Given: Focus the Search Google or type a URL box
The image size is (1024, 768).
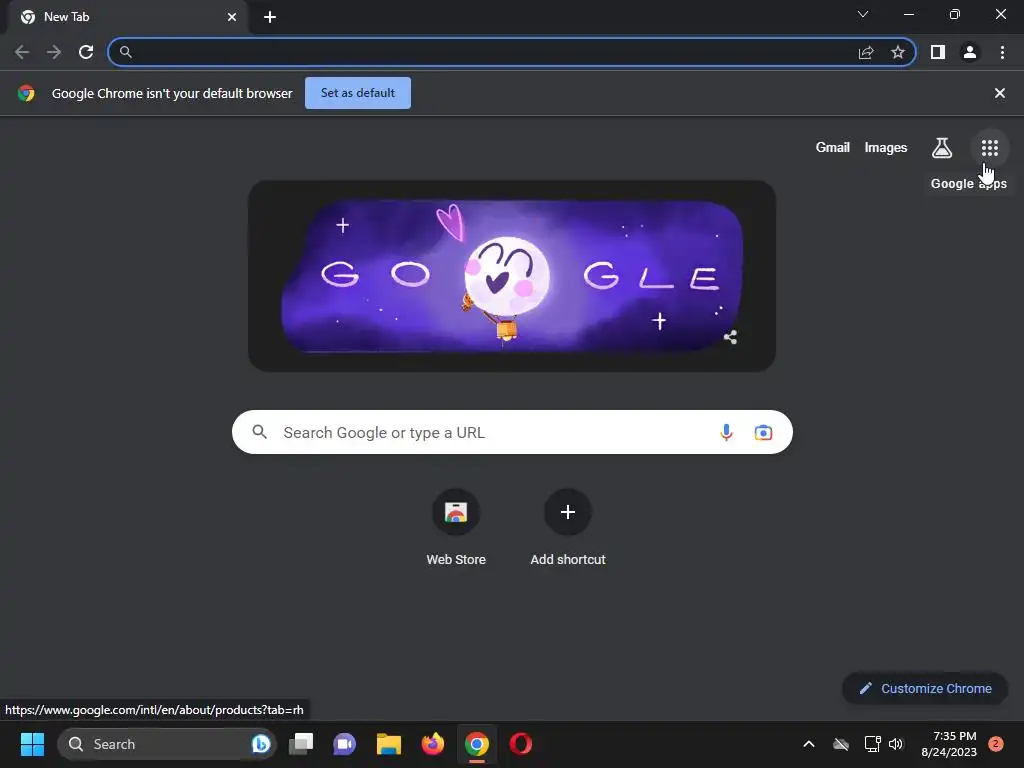Looking at the screenshot, I should click(512, 432).
